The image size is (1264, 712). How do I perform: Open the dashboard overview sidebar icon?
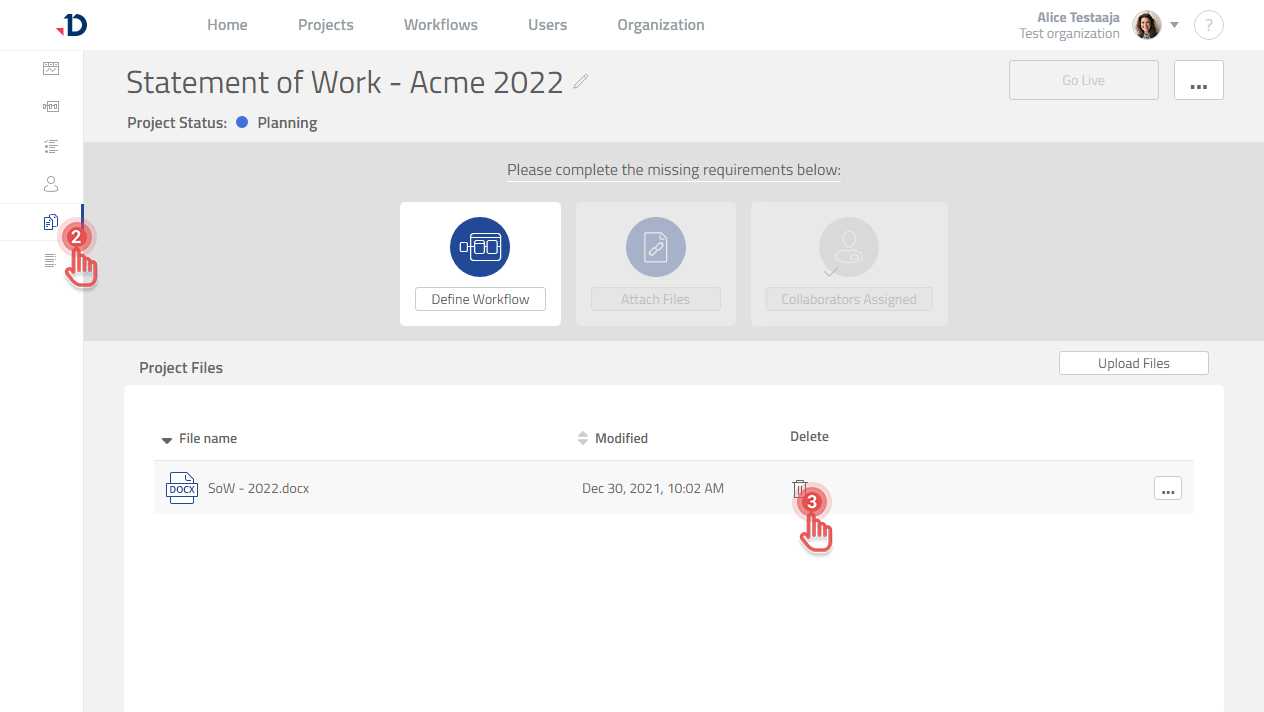51,69
